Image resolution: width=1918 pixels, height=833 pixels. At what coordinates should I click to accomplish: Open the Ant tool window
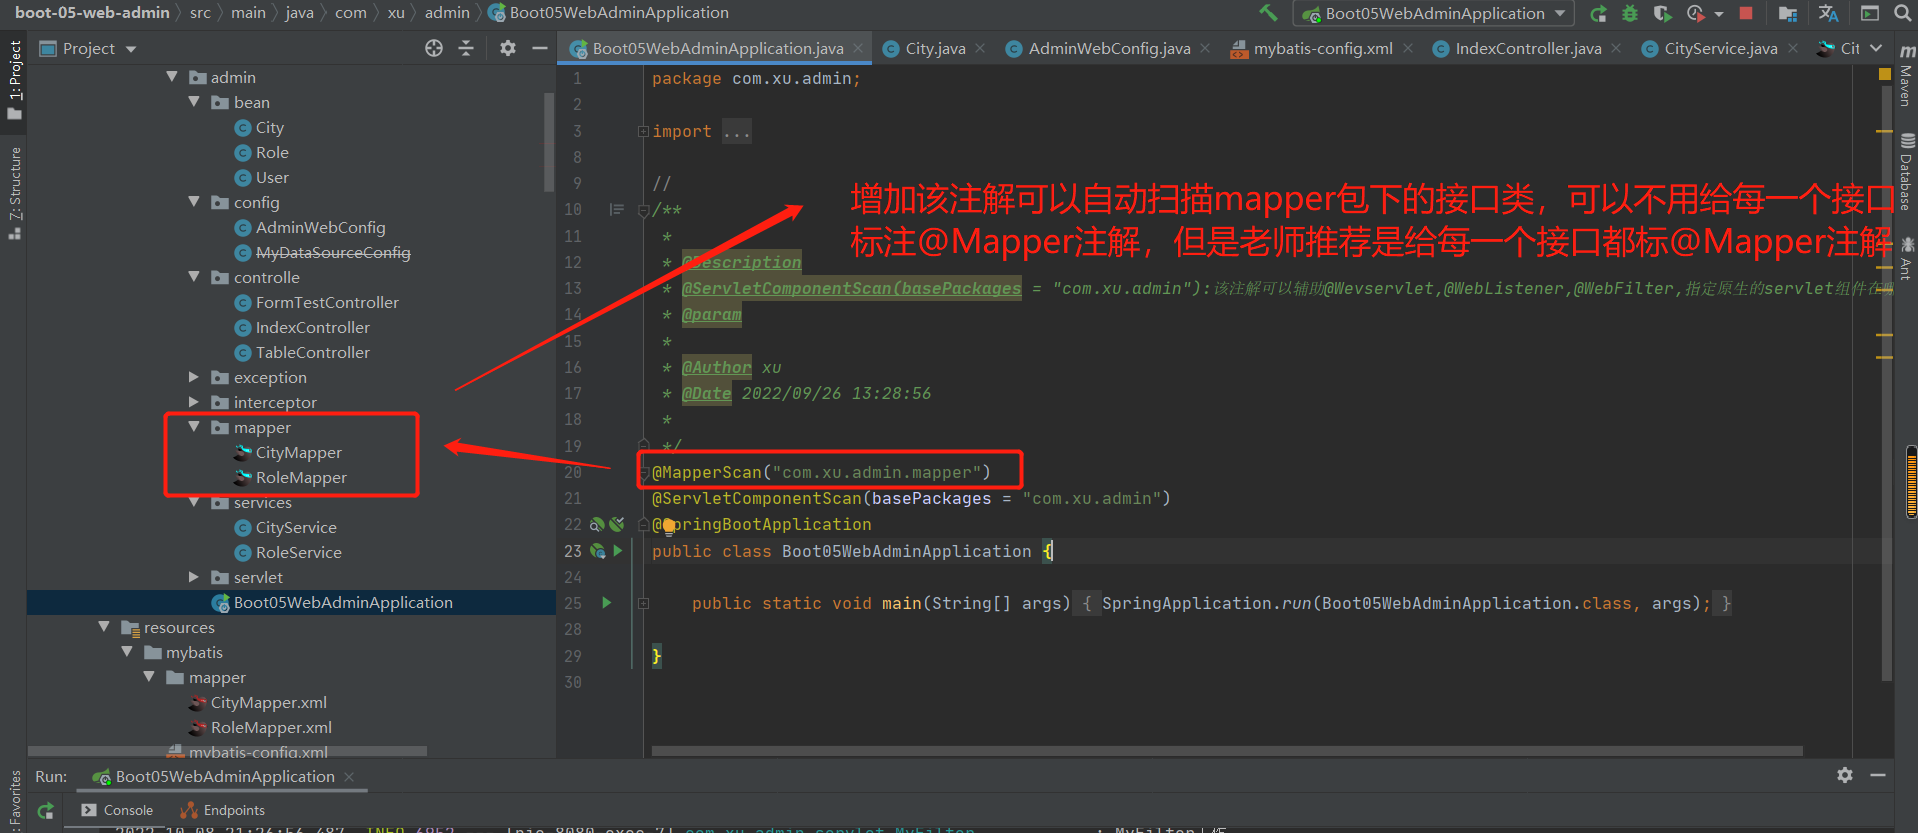tap(1906, 258)
